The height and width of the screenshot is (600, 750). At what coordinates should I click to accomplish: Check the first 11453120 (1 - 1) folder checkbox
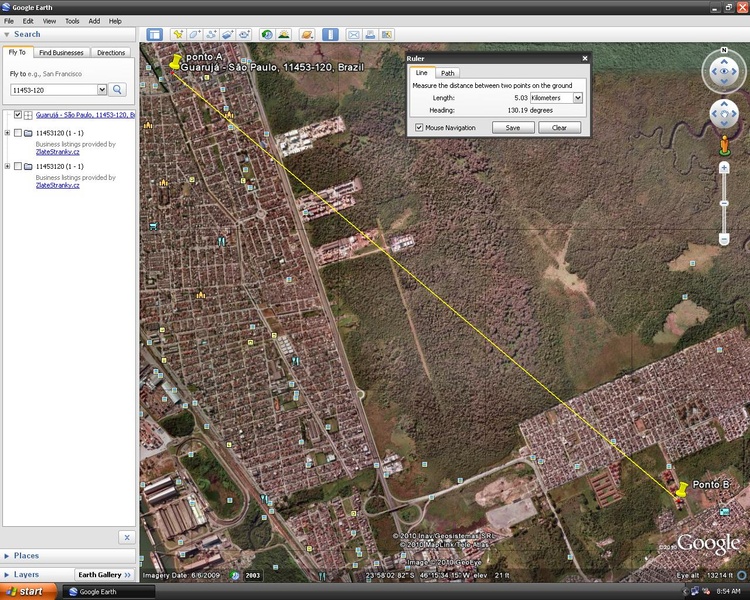(x=18, y=133)
